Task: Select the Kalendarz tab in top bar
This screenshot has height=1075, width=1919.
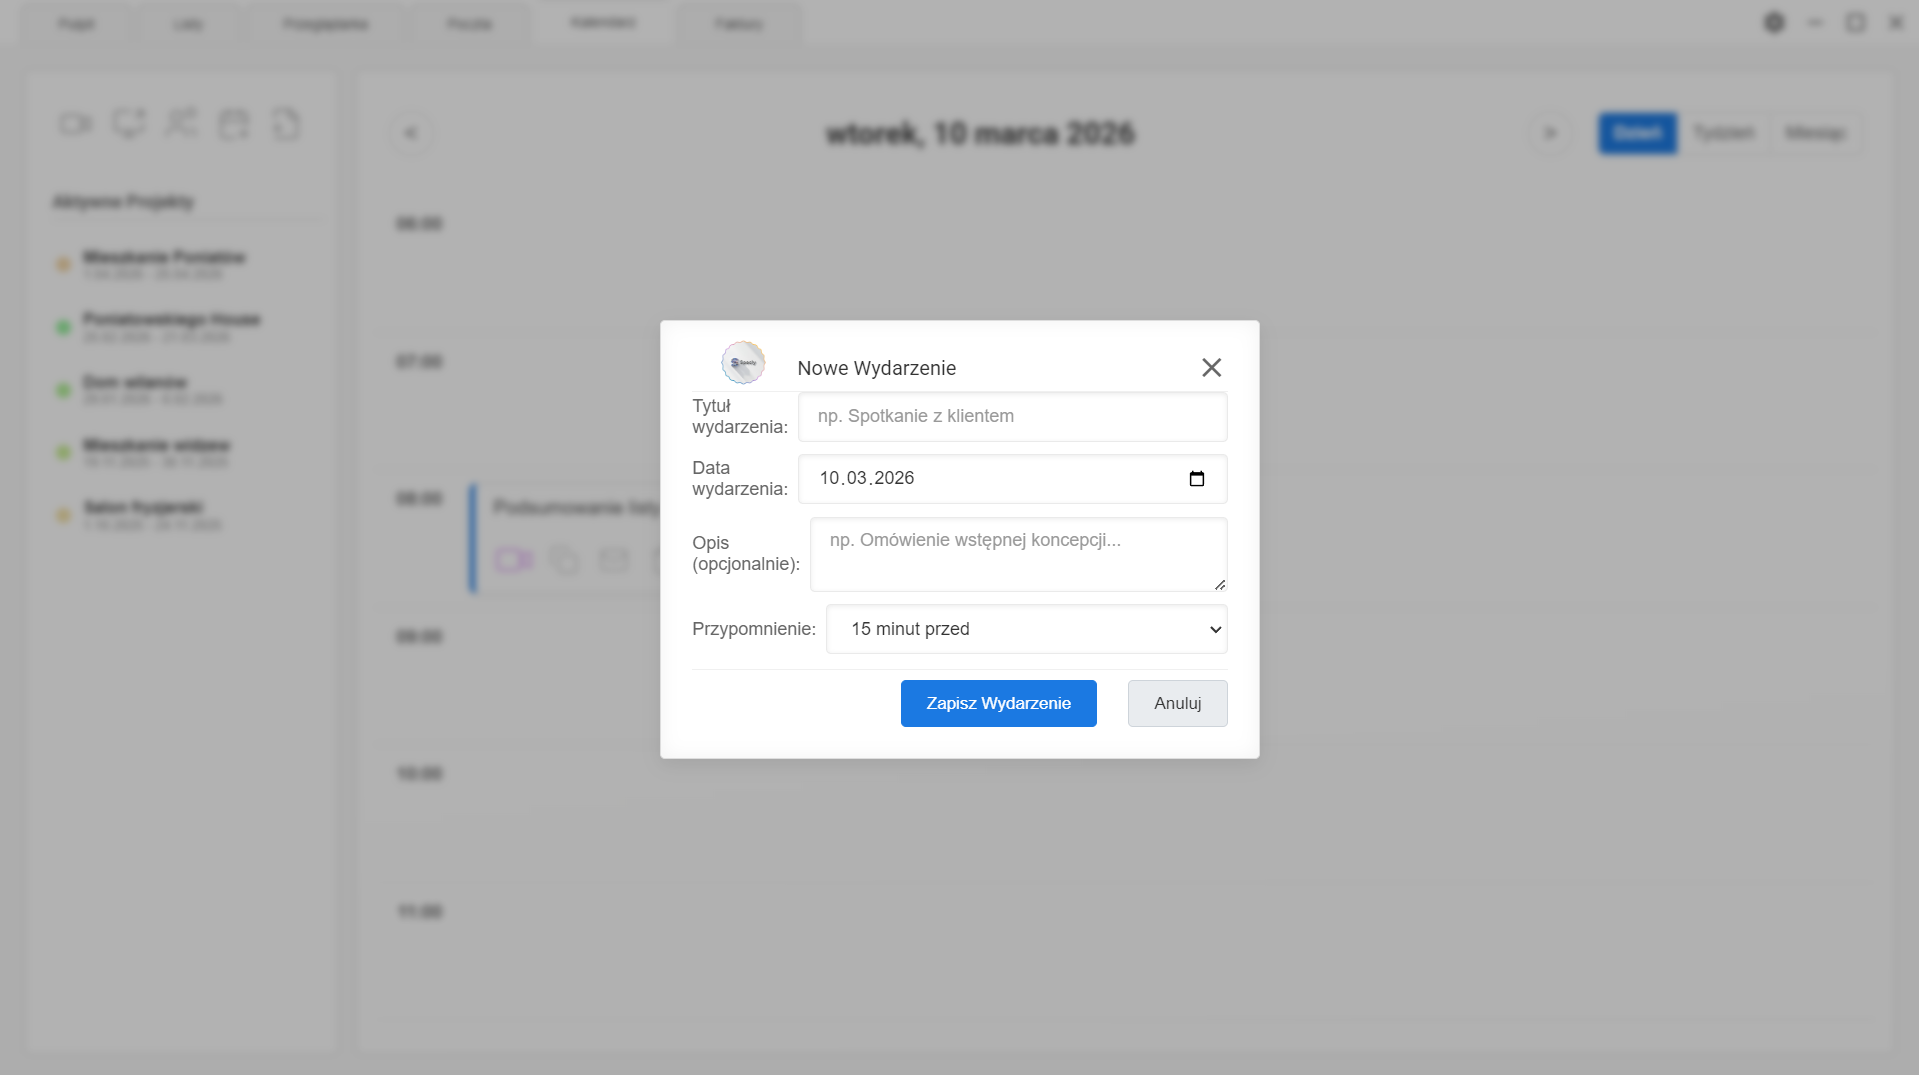Action: (x=603, y=23)
